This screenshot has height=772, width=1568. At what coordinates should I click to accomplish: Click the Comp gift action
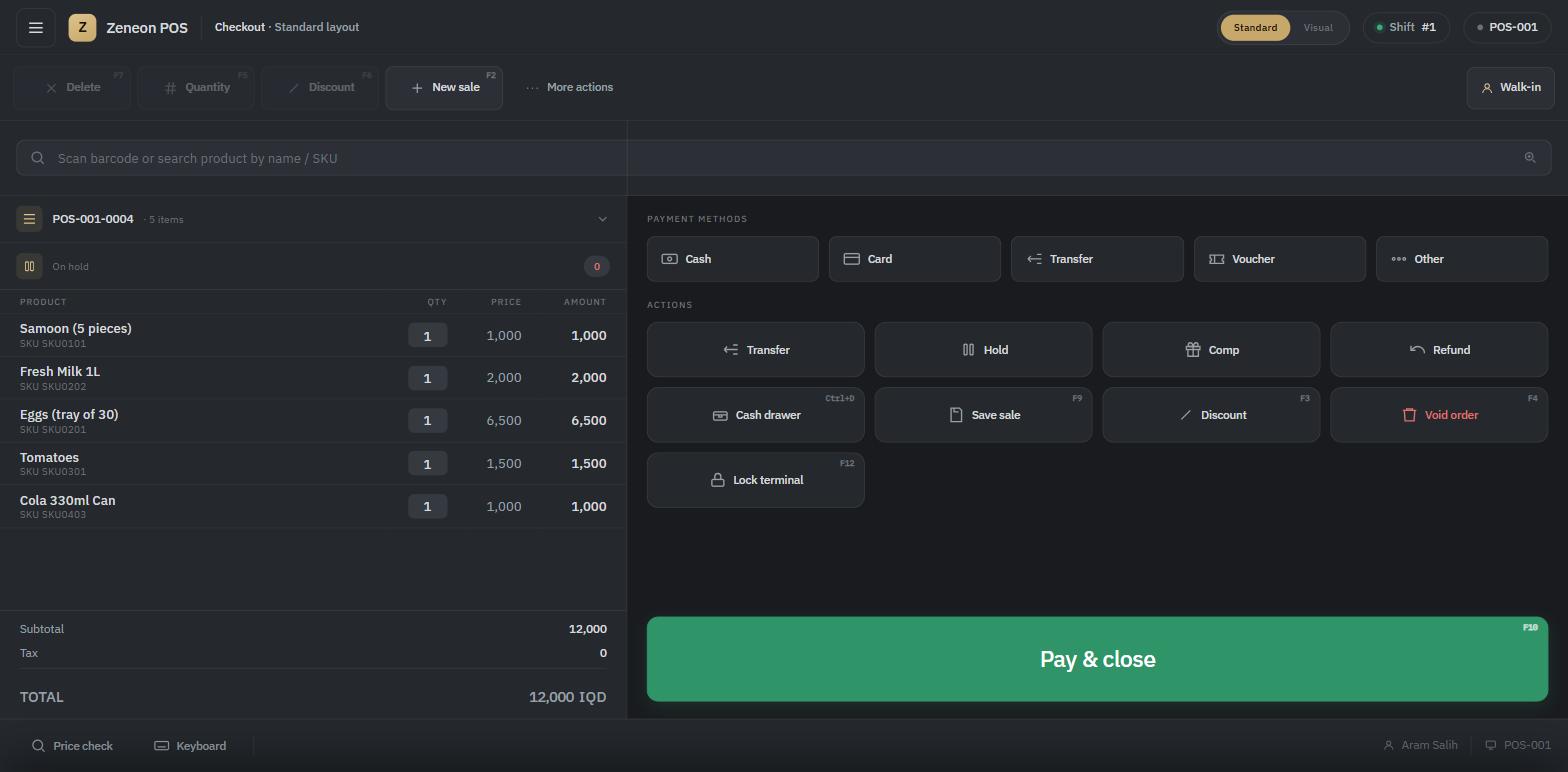1212,350
